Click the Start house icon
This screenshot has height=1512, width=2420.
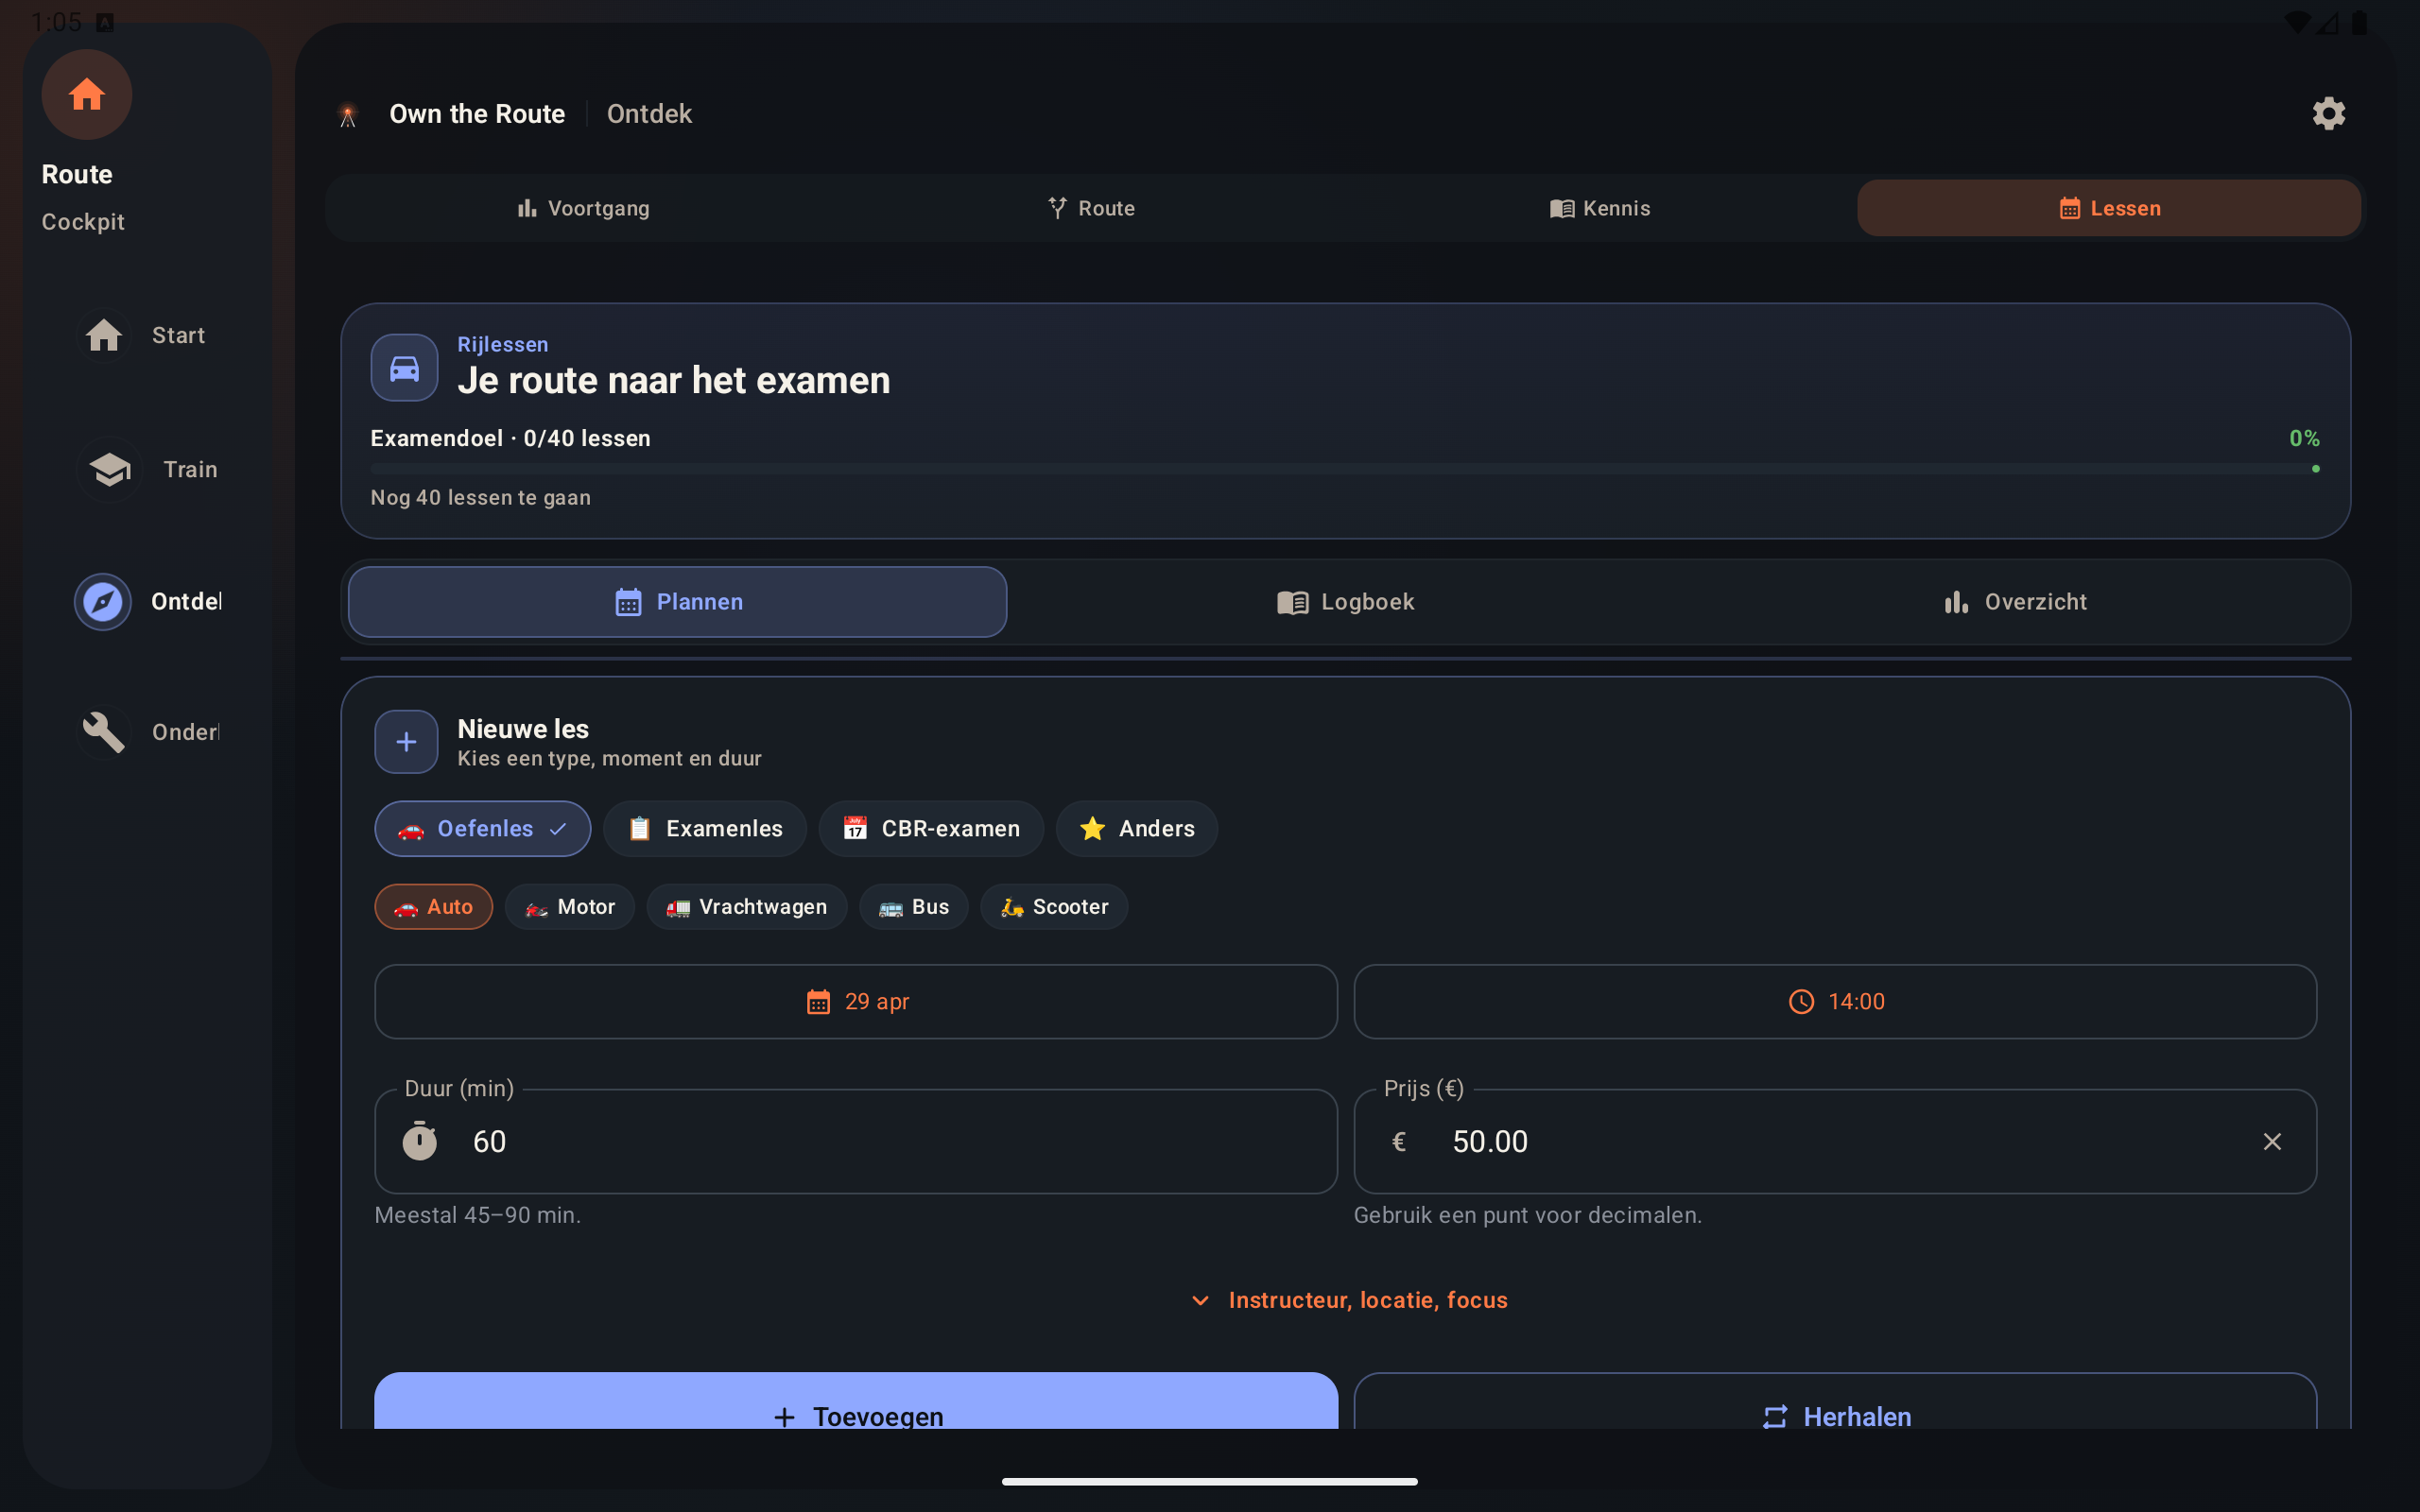[104, 335]
